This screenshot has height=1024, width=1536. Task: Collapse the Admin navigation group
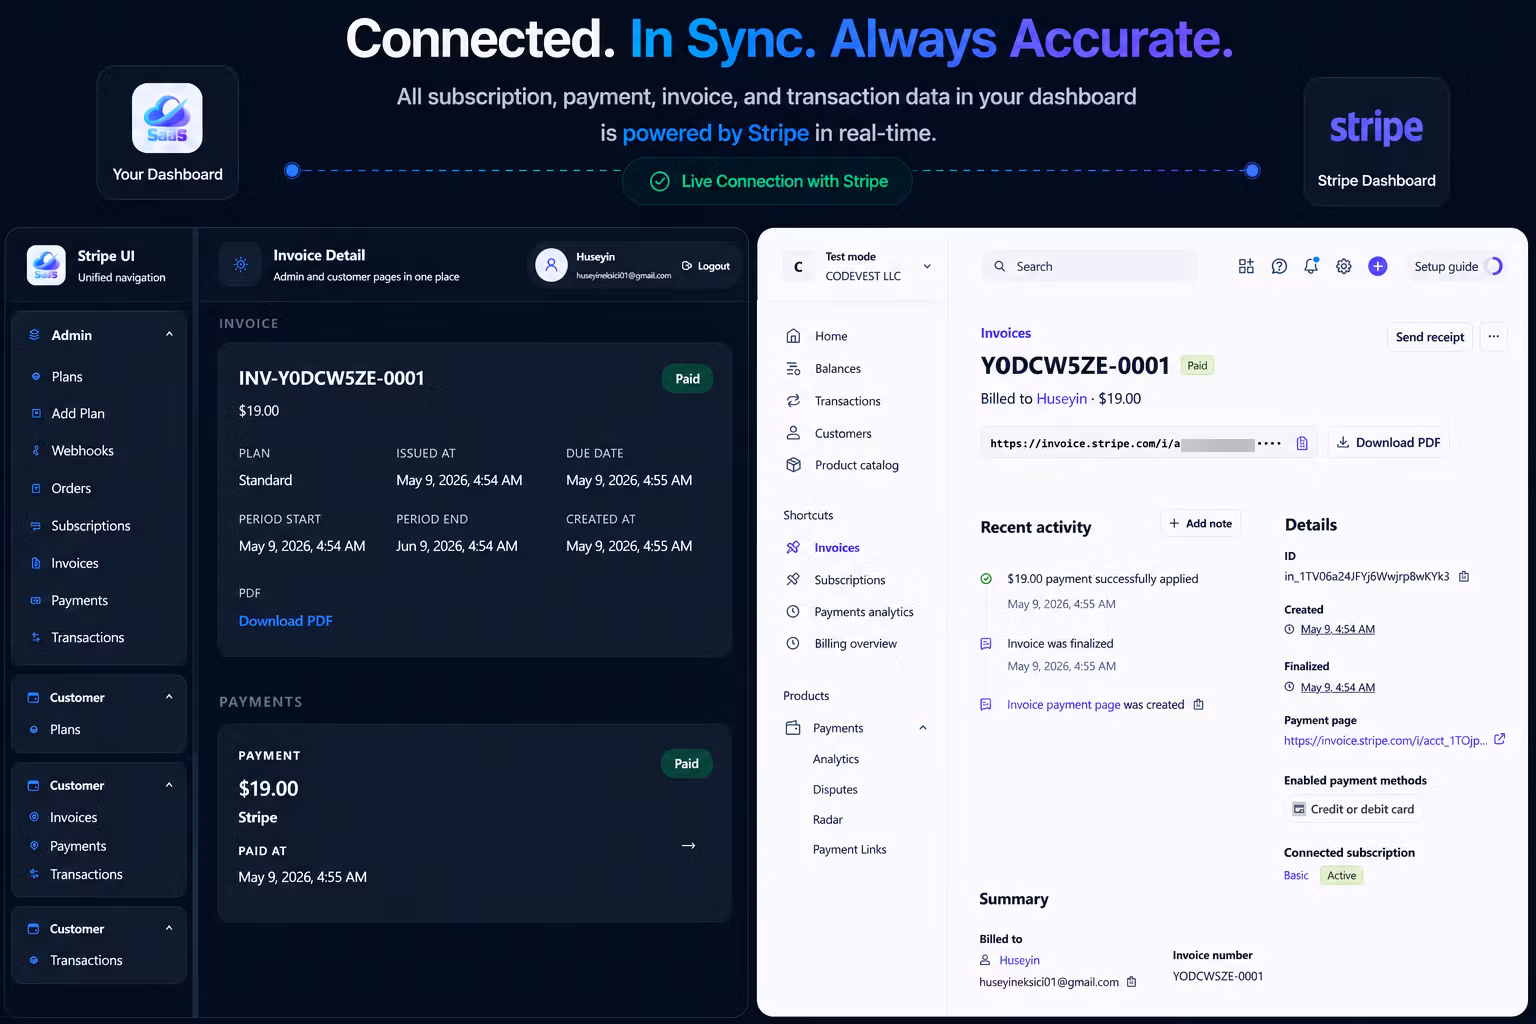(x=169, y=334)
